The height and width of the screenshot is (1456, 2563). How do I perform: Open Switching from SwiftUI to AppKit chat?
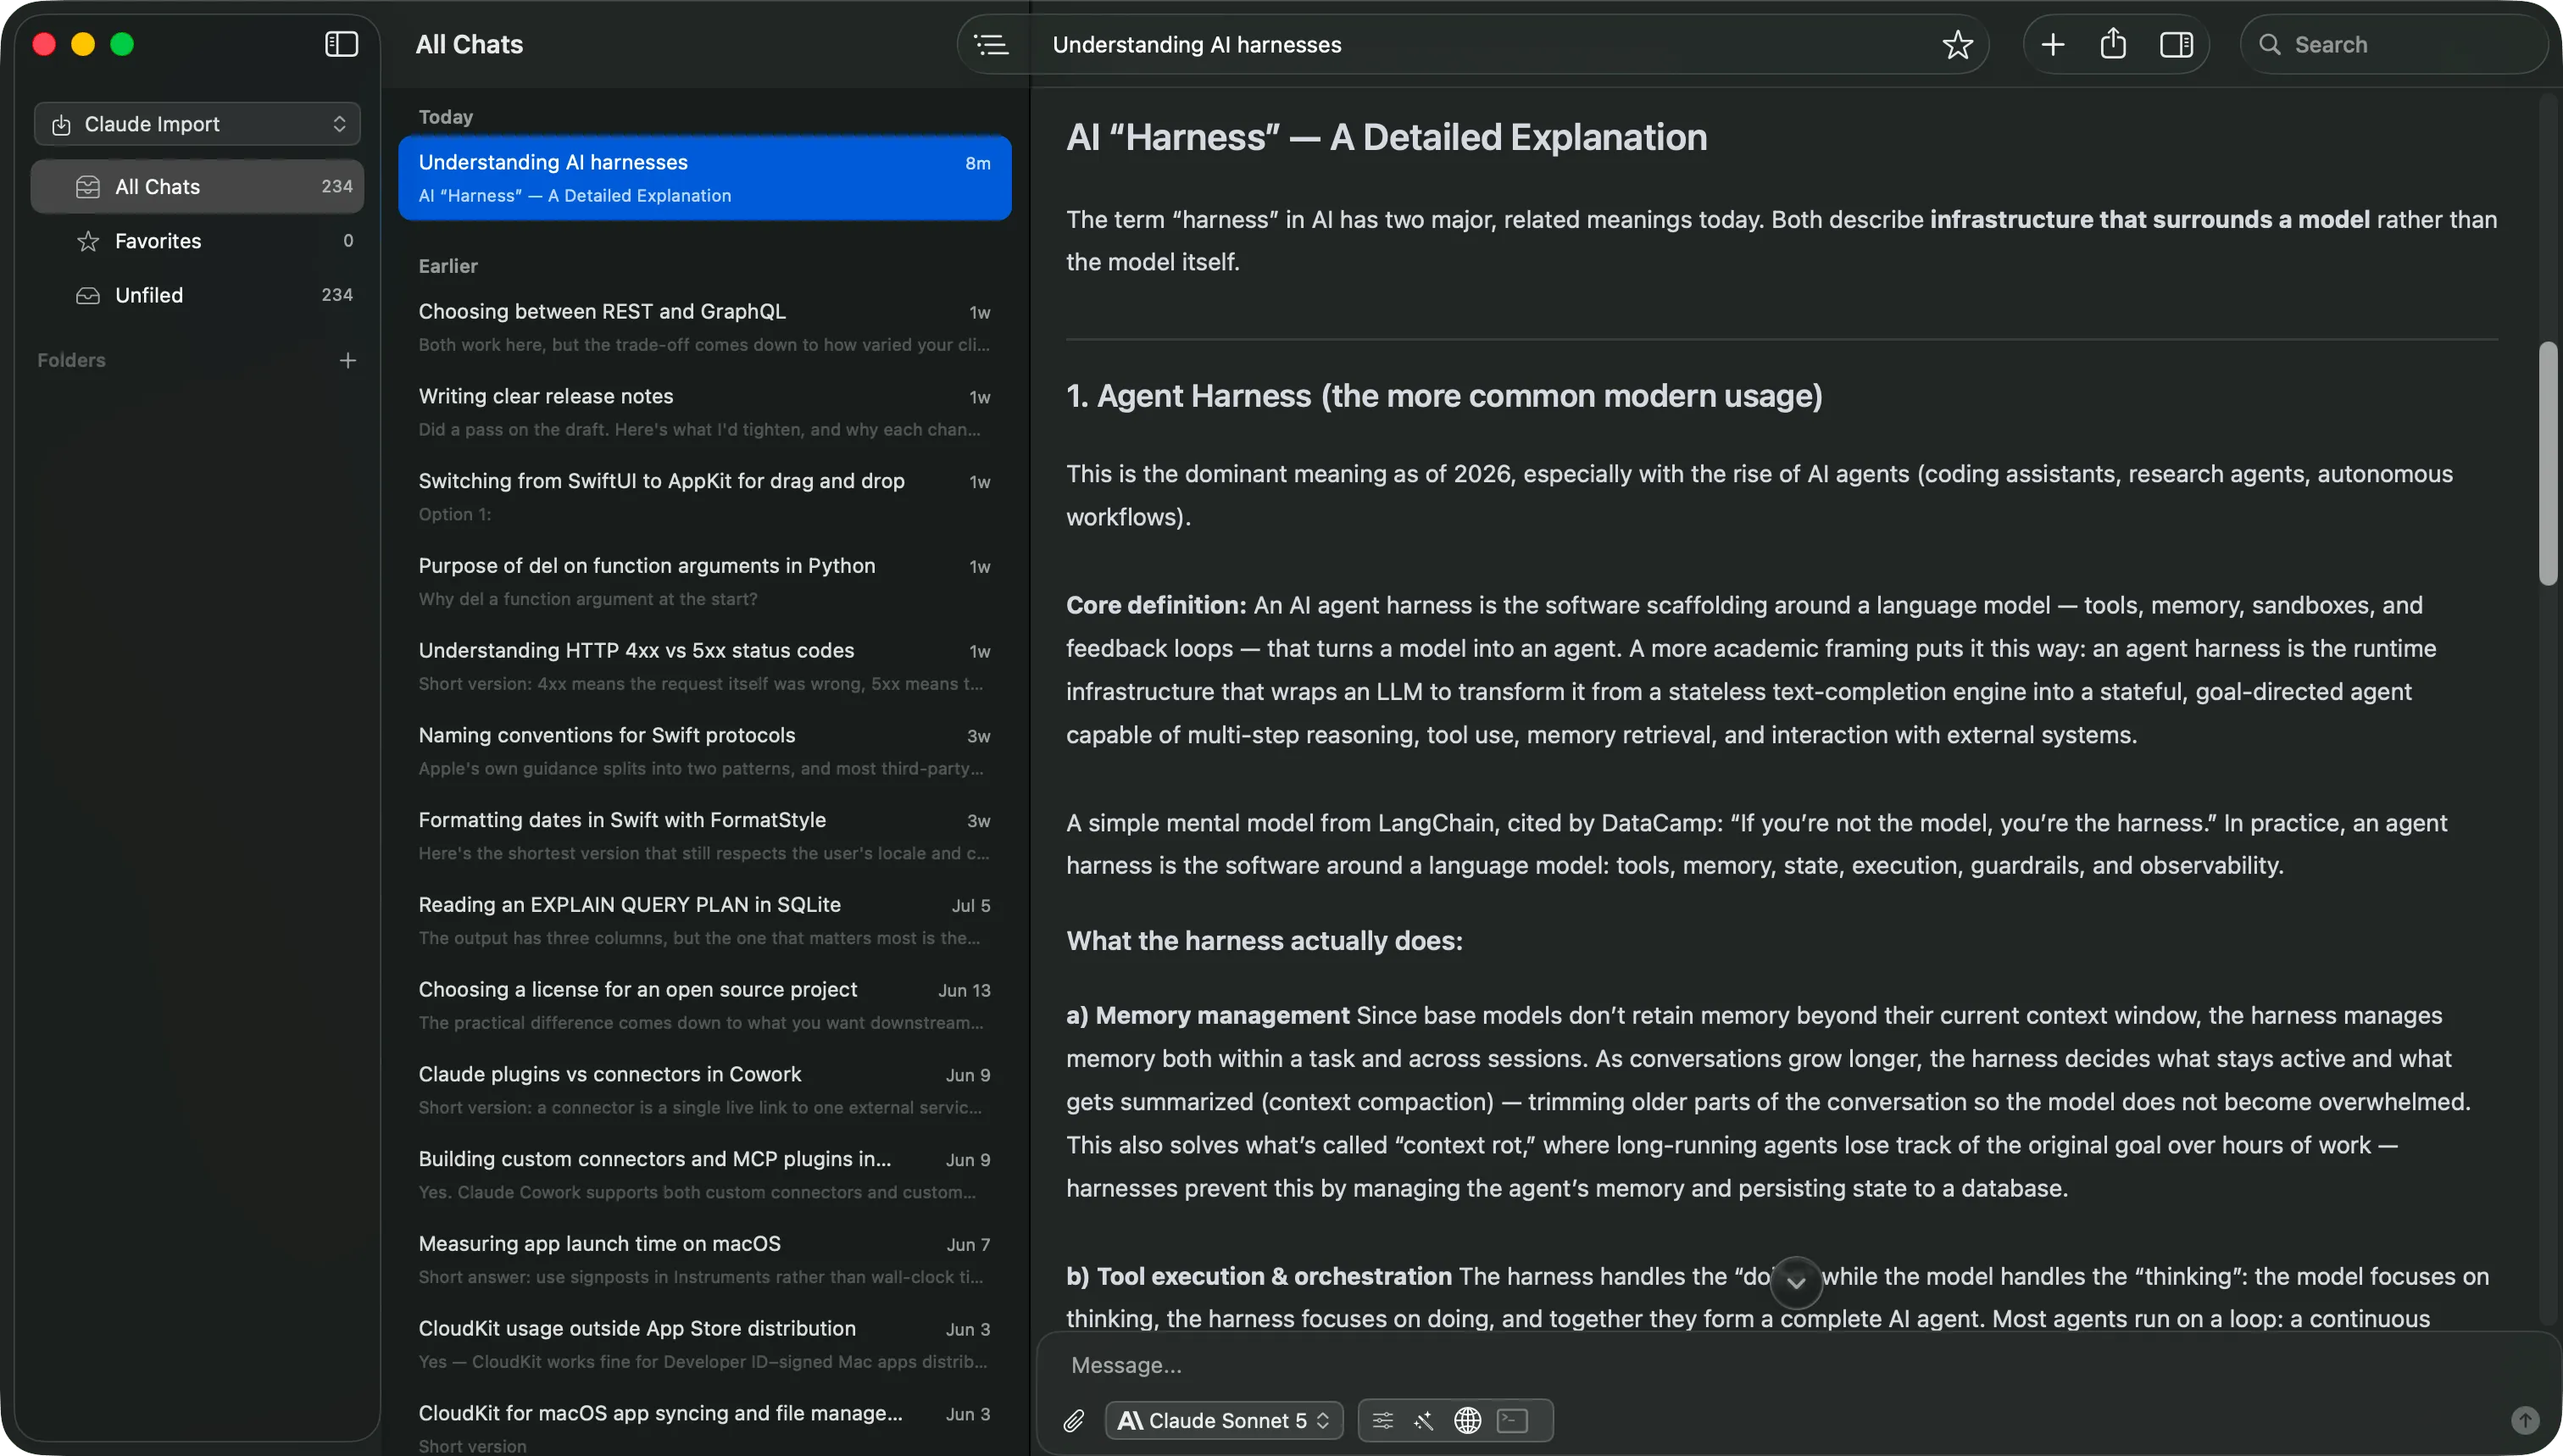[x=704, y=496]
